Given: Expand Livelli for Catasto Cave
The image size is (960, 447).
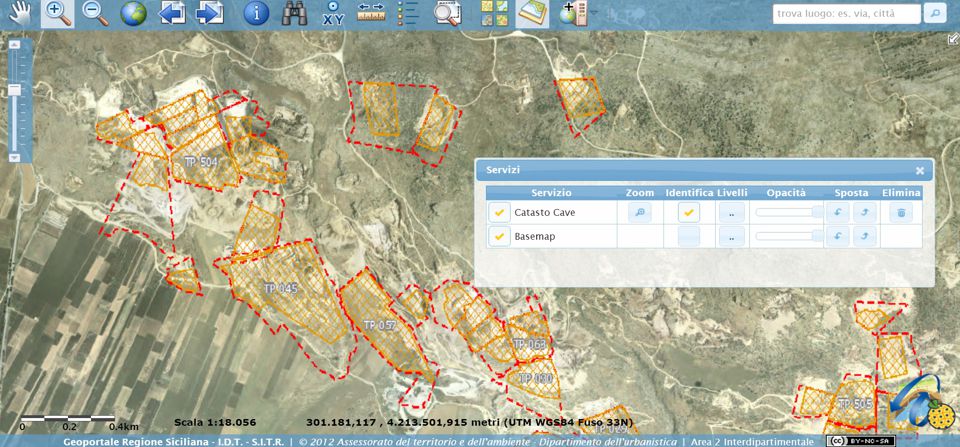Looking at the screenshot, I should [731, 212].
